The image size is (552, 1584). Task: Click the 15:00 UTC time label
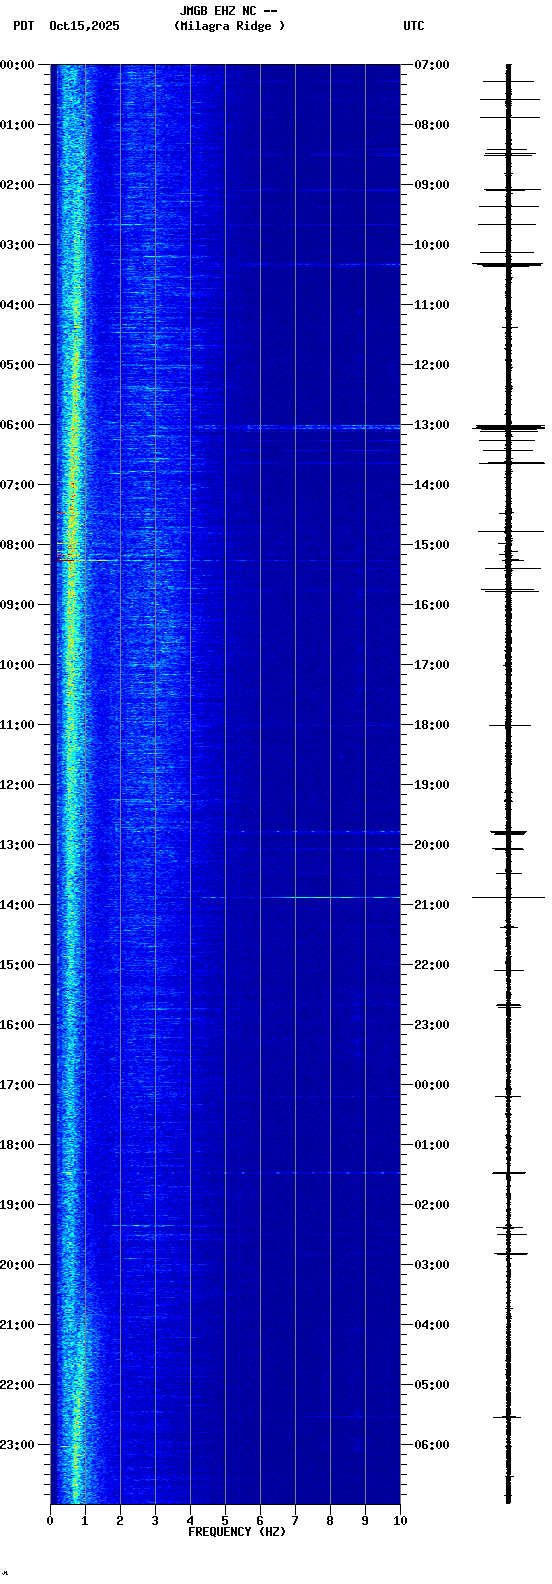[x=432, y=545]
